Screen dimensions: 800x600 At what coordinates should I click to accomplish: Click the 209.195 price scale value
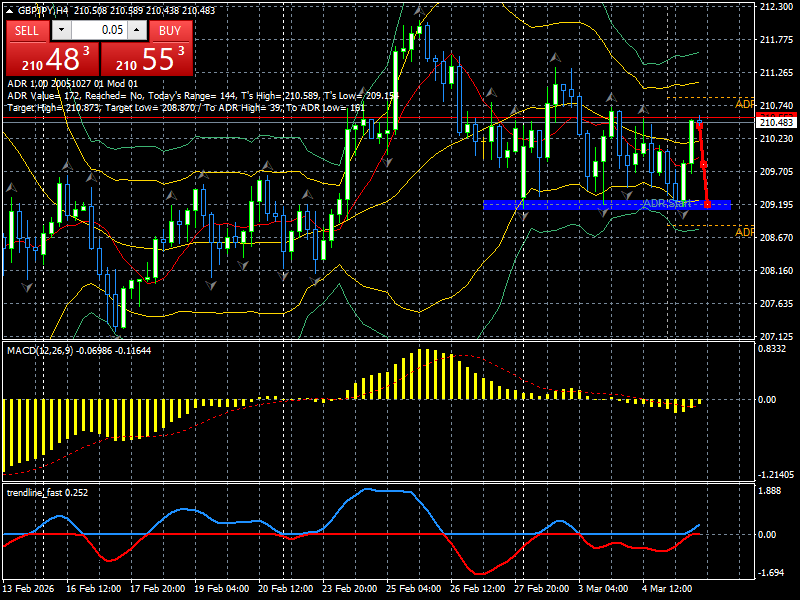tap(776, 205)
